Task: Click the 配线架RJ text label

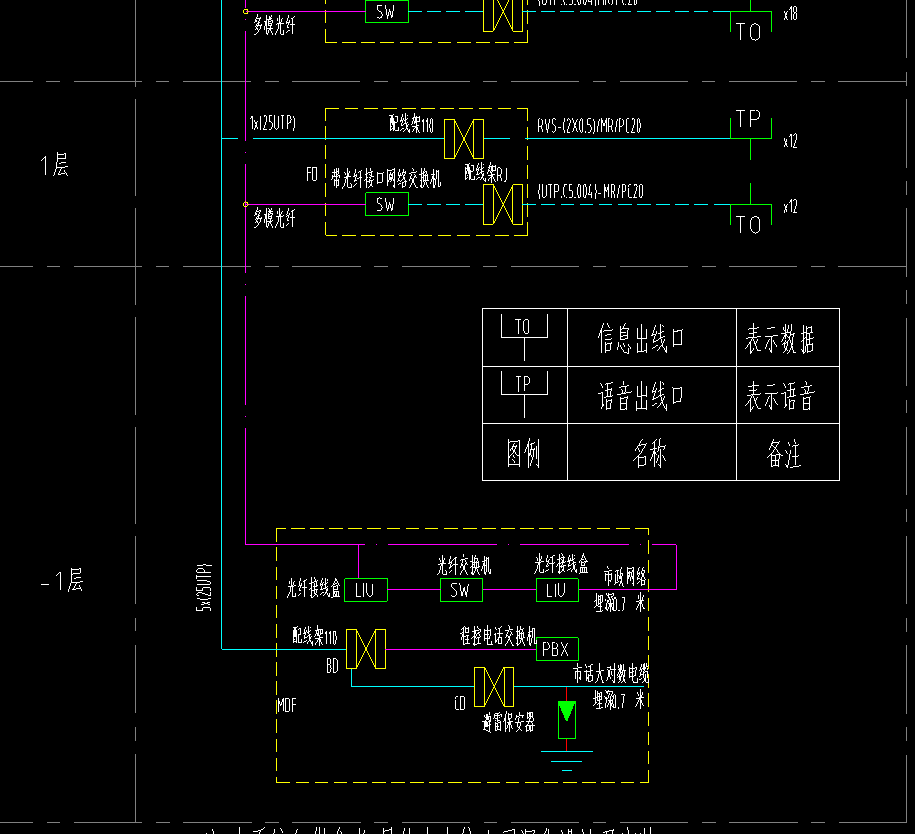Action: click(x=486, y=173)
